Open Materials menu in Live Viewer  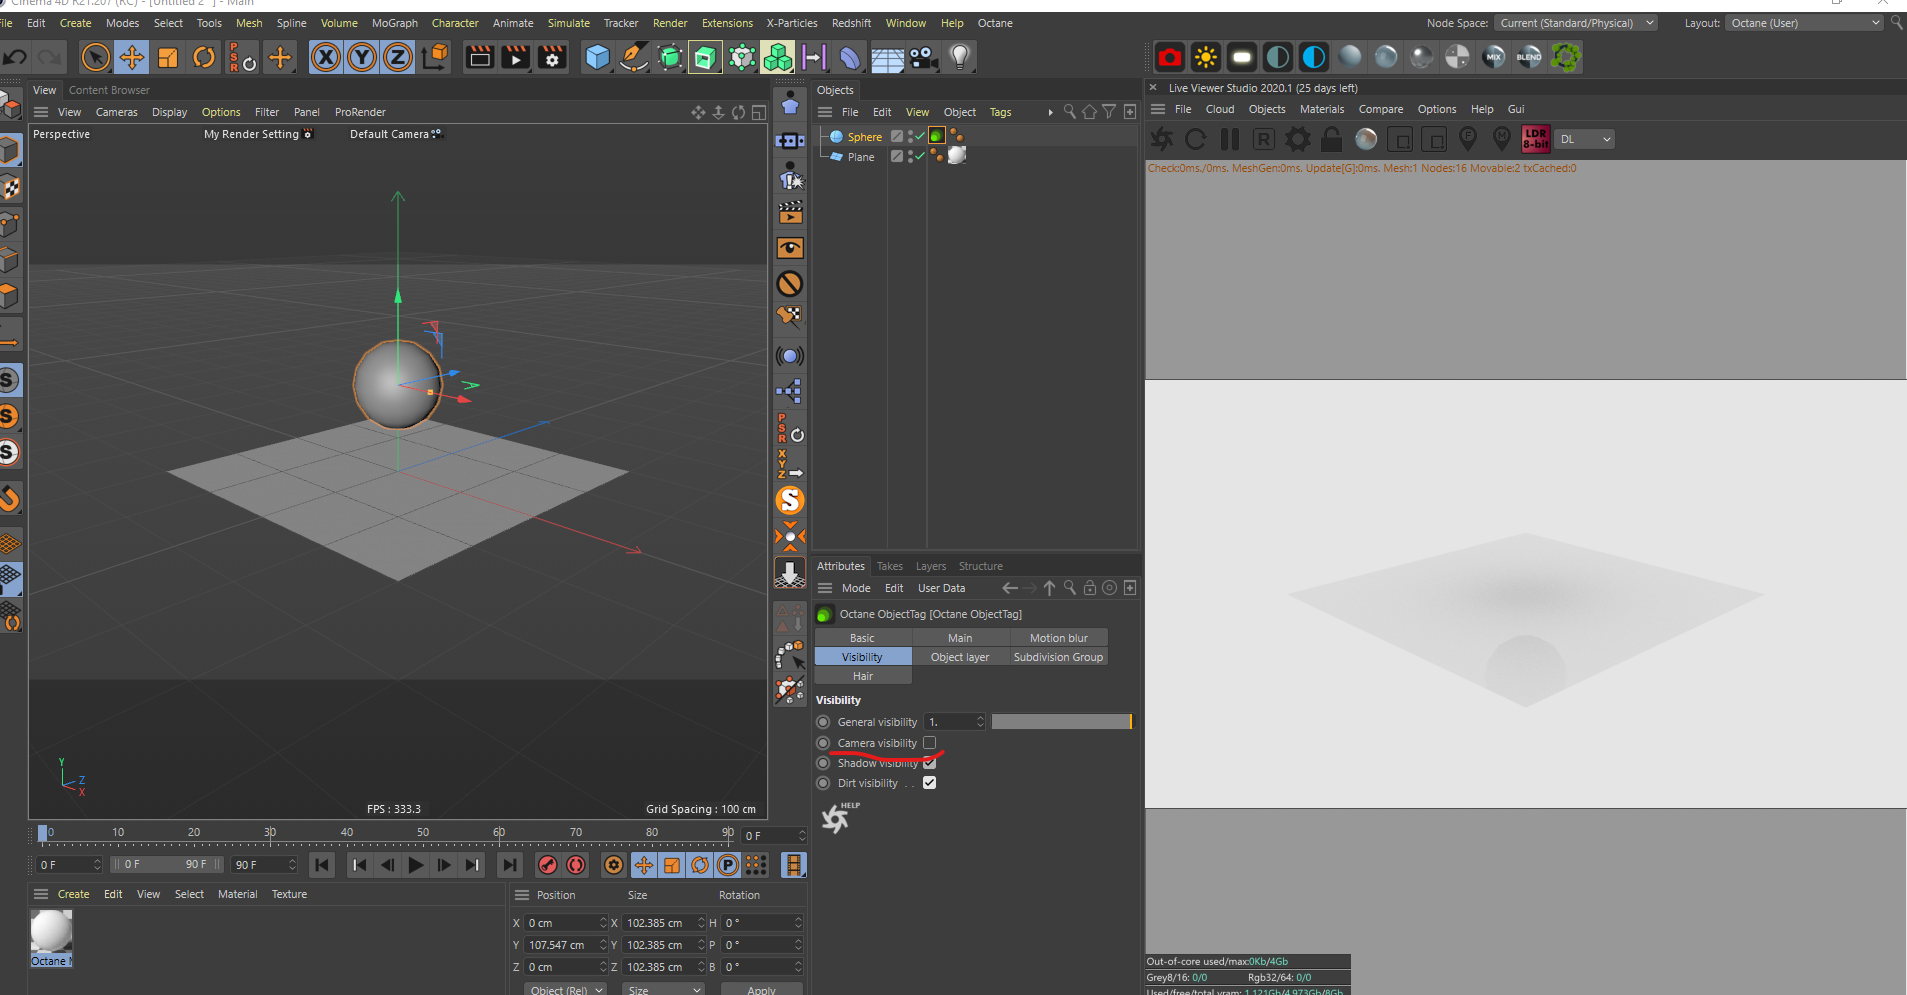(x=1322, y=109)
